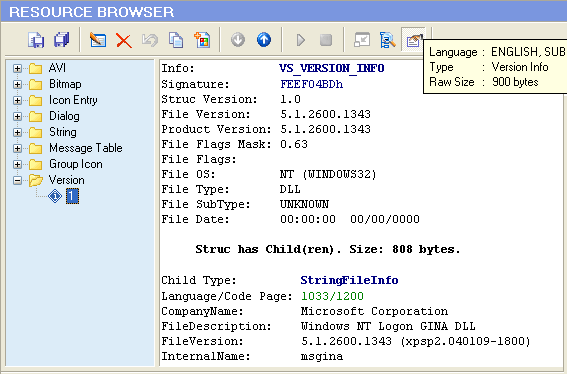This screenshot has height=374, width=567.
Task: Expand the Bitmap folder node
Action: click(17, 84)
